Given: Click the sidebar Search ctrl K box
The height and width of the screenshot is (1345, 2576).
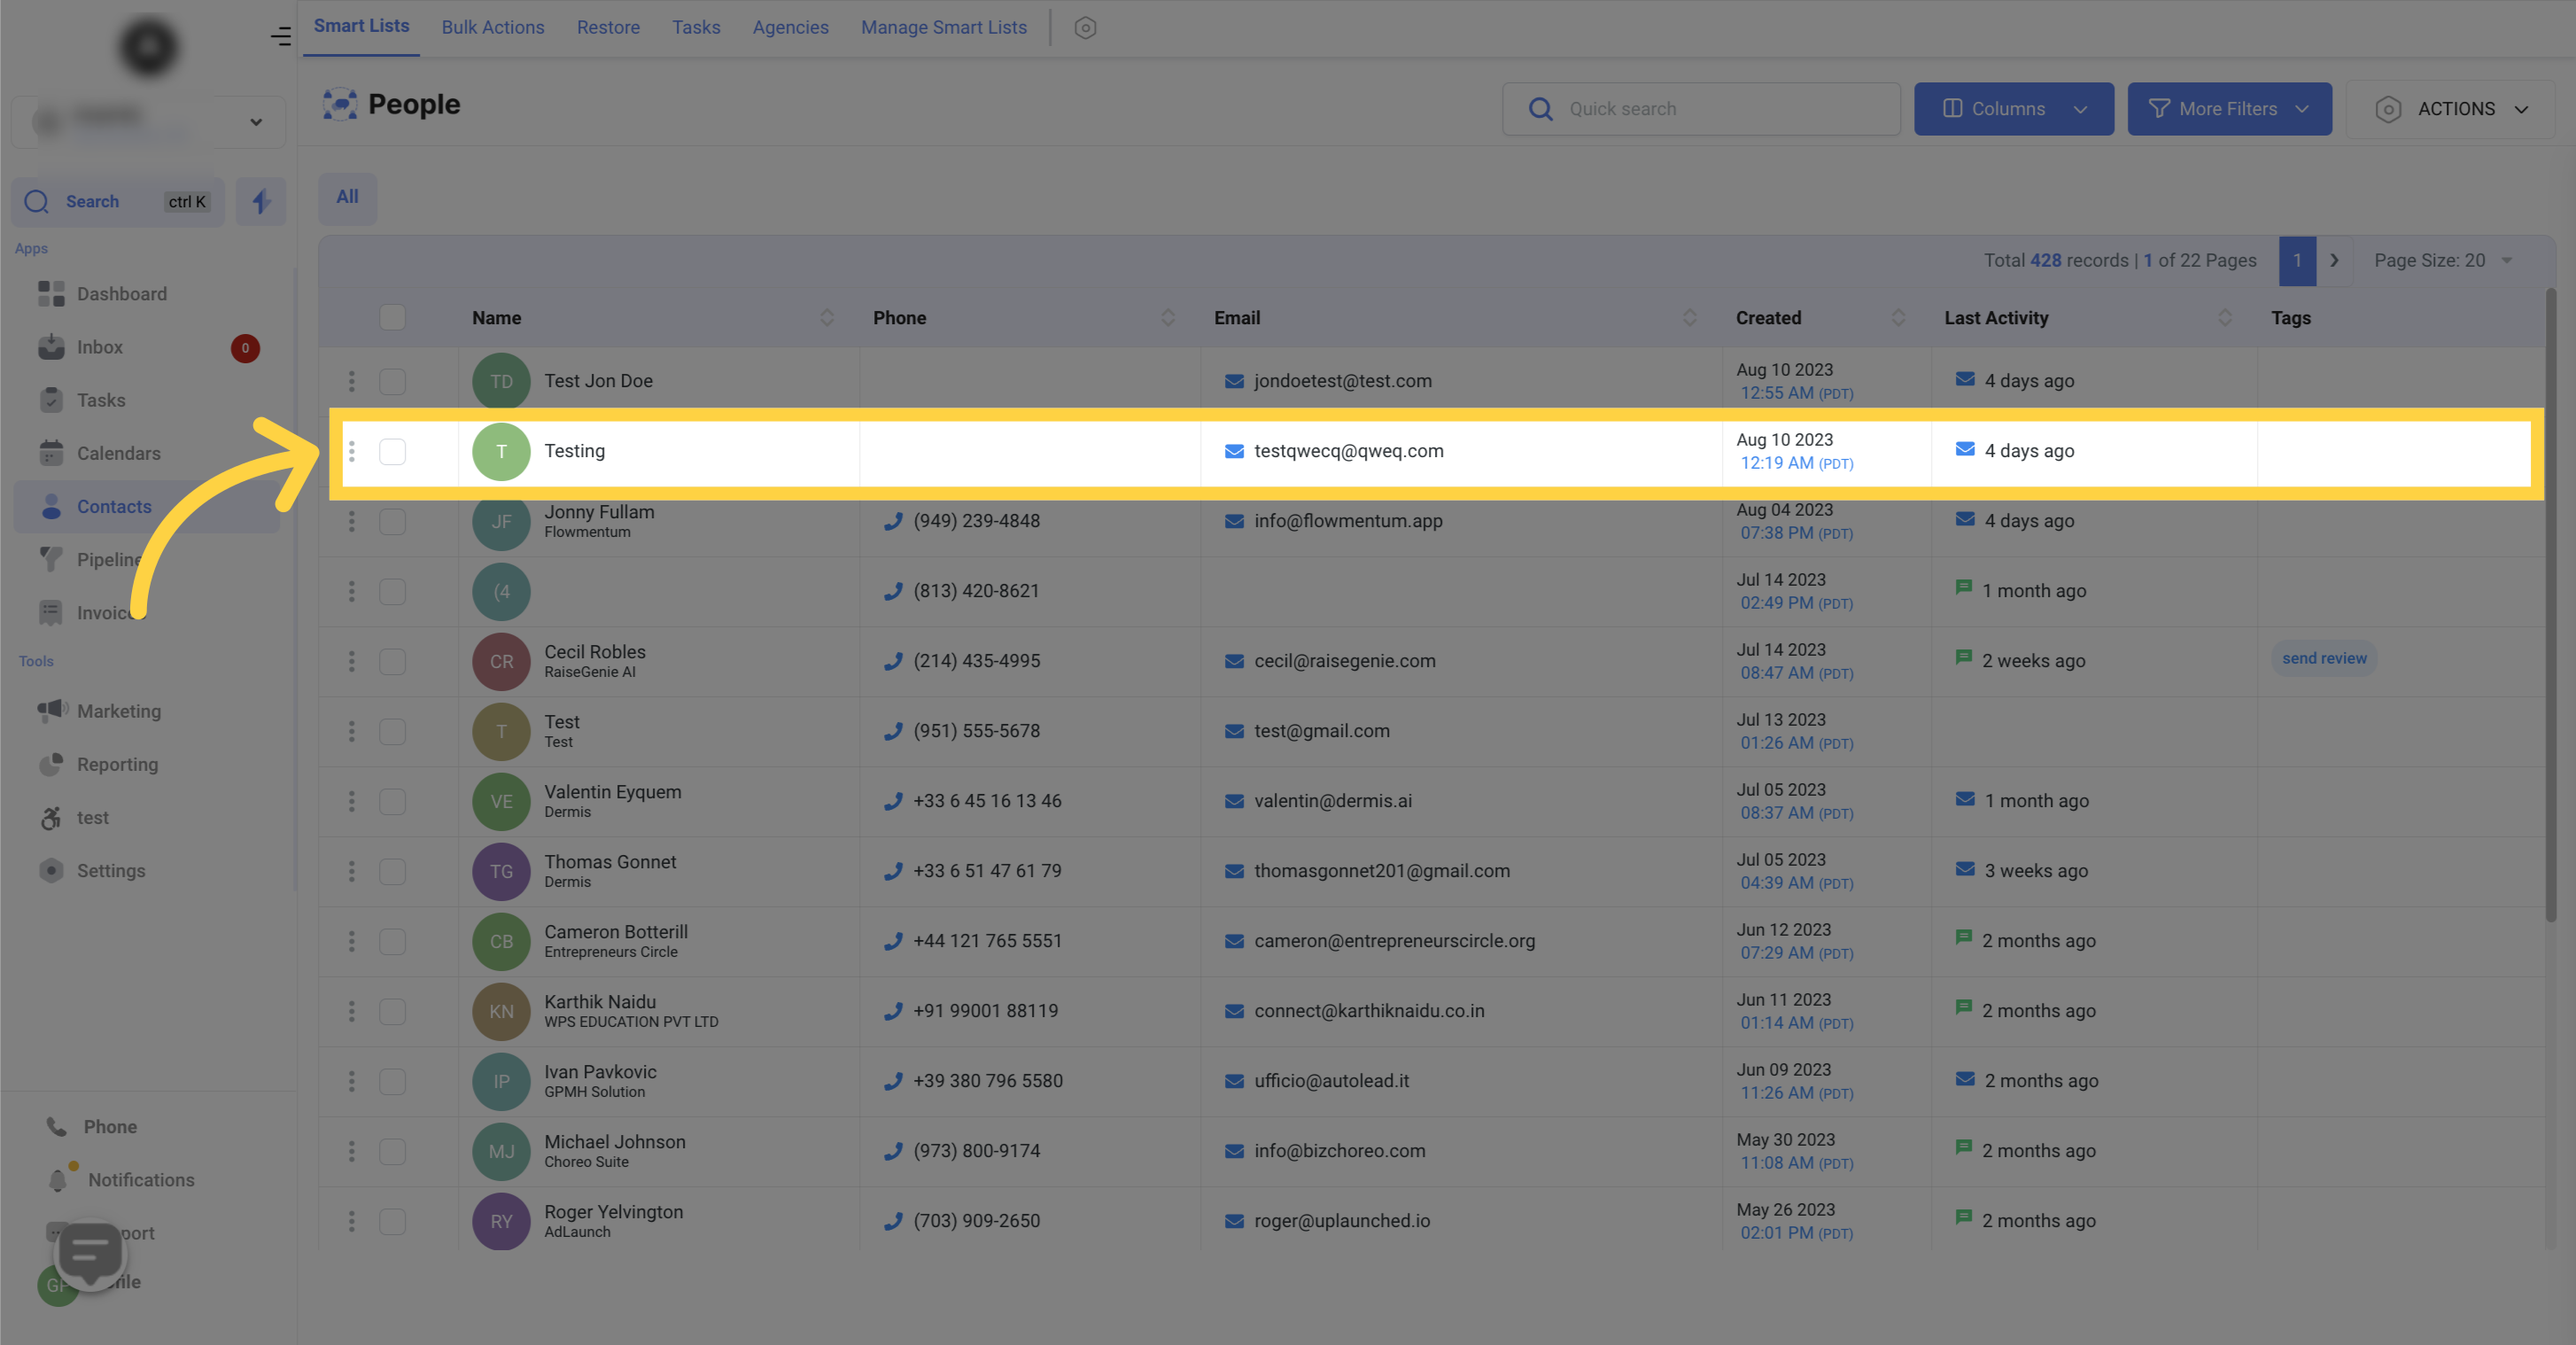Looking at the screenshot, I should pyautogui.click(x=118, y=202).
